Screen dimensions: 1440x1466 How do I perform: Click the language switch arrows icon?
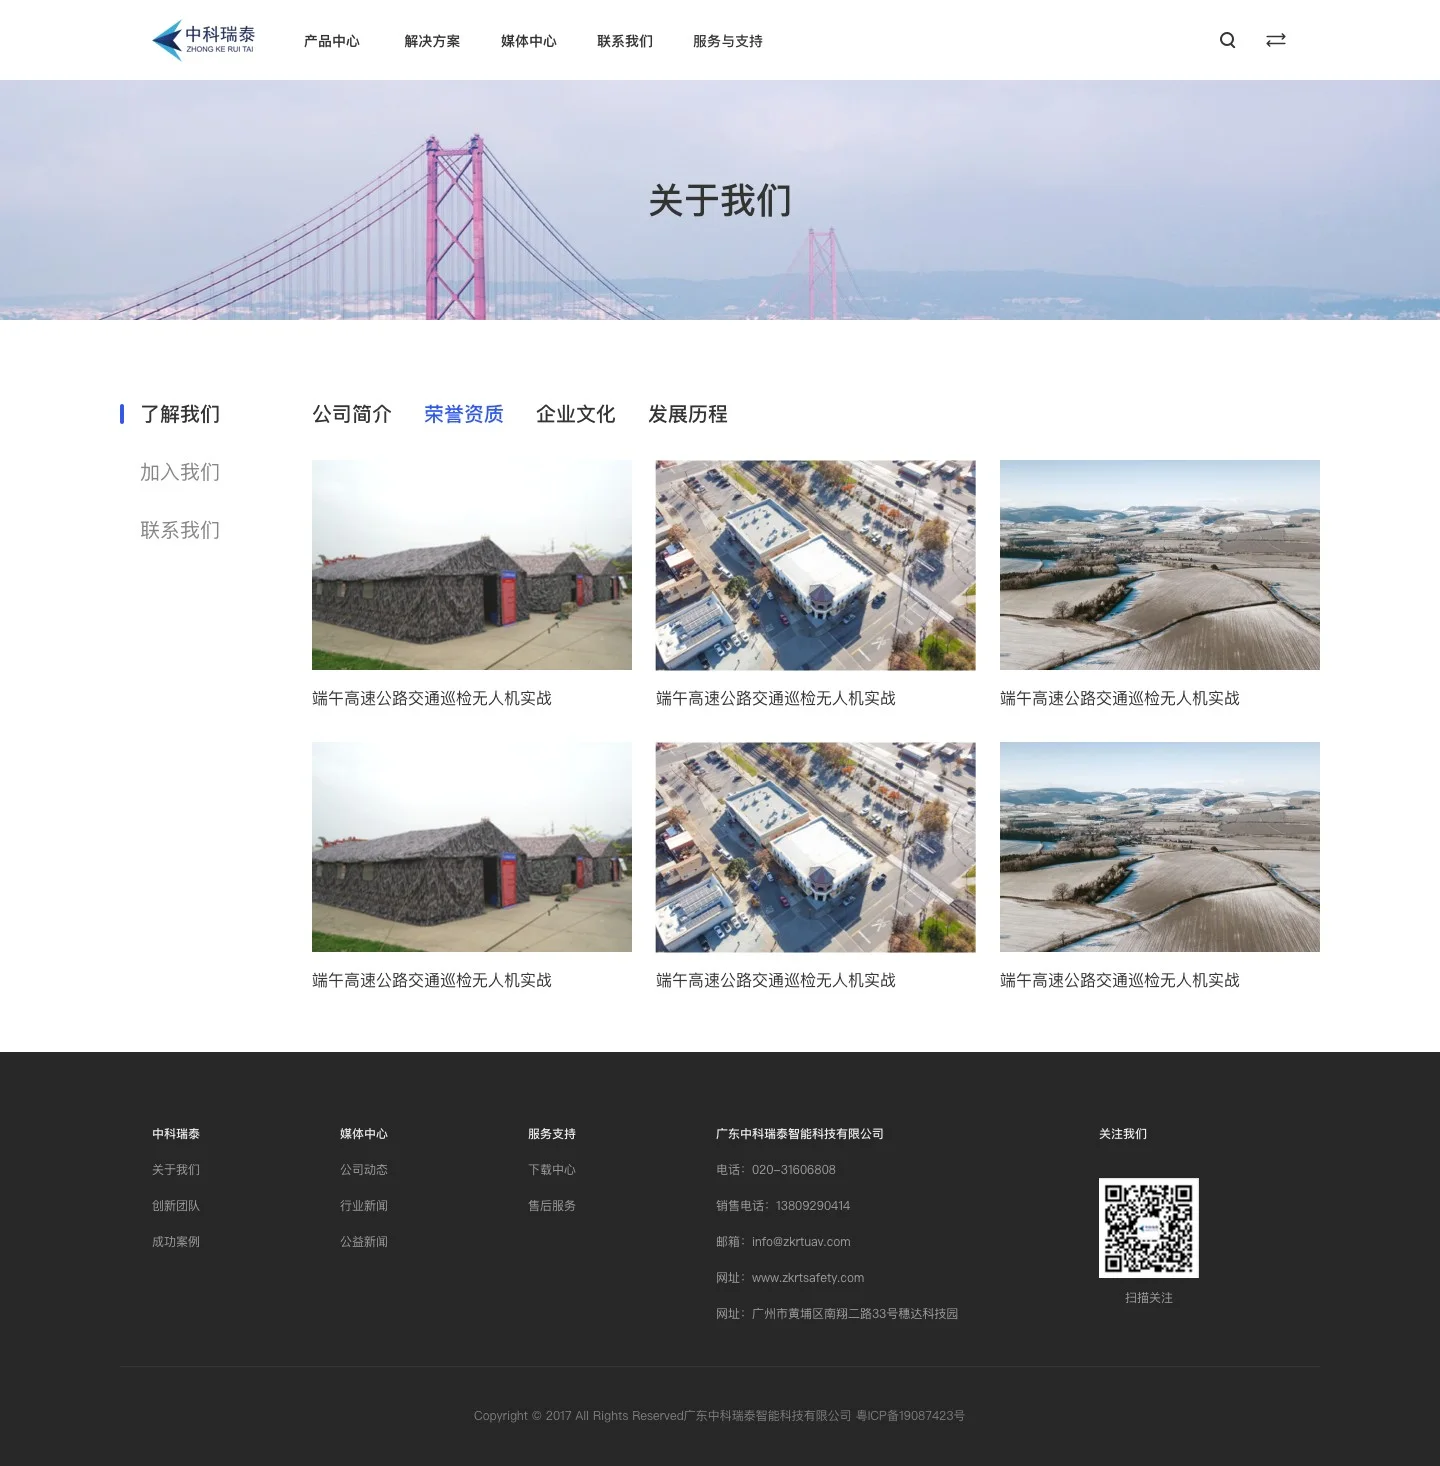(1276, 40)
